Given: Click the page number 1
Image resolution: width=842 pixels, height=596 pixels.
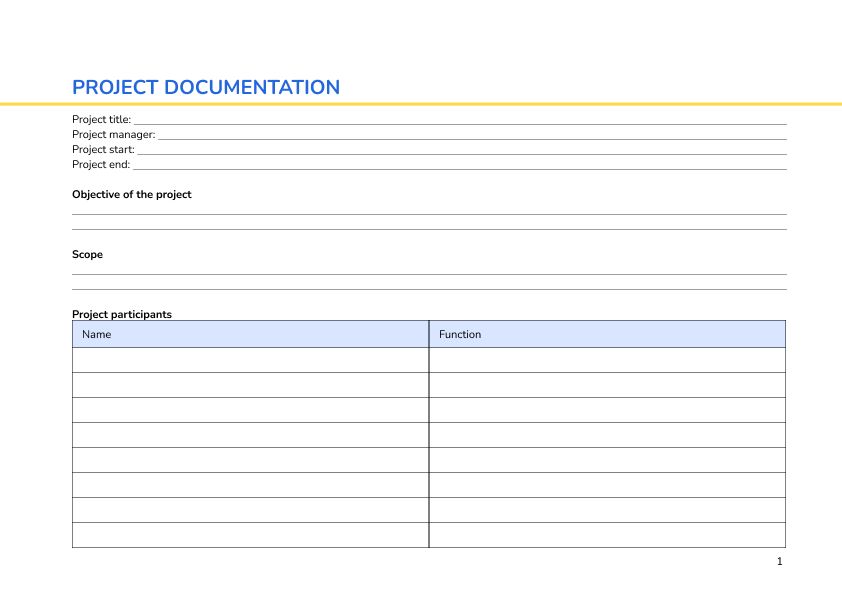Looking at the screenshot, I should pos(778,562).
